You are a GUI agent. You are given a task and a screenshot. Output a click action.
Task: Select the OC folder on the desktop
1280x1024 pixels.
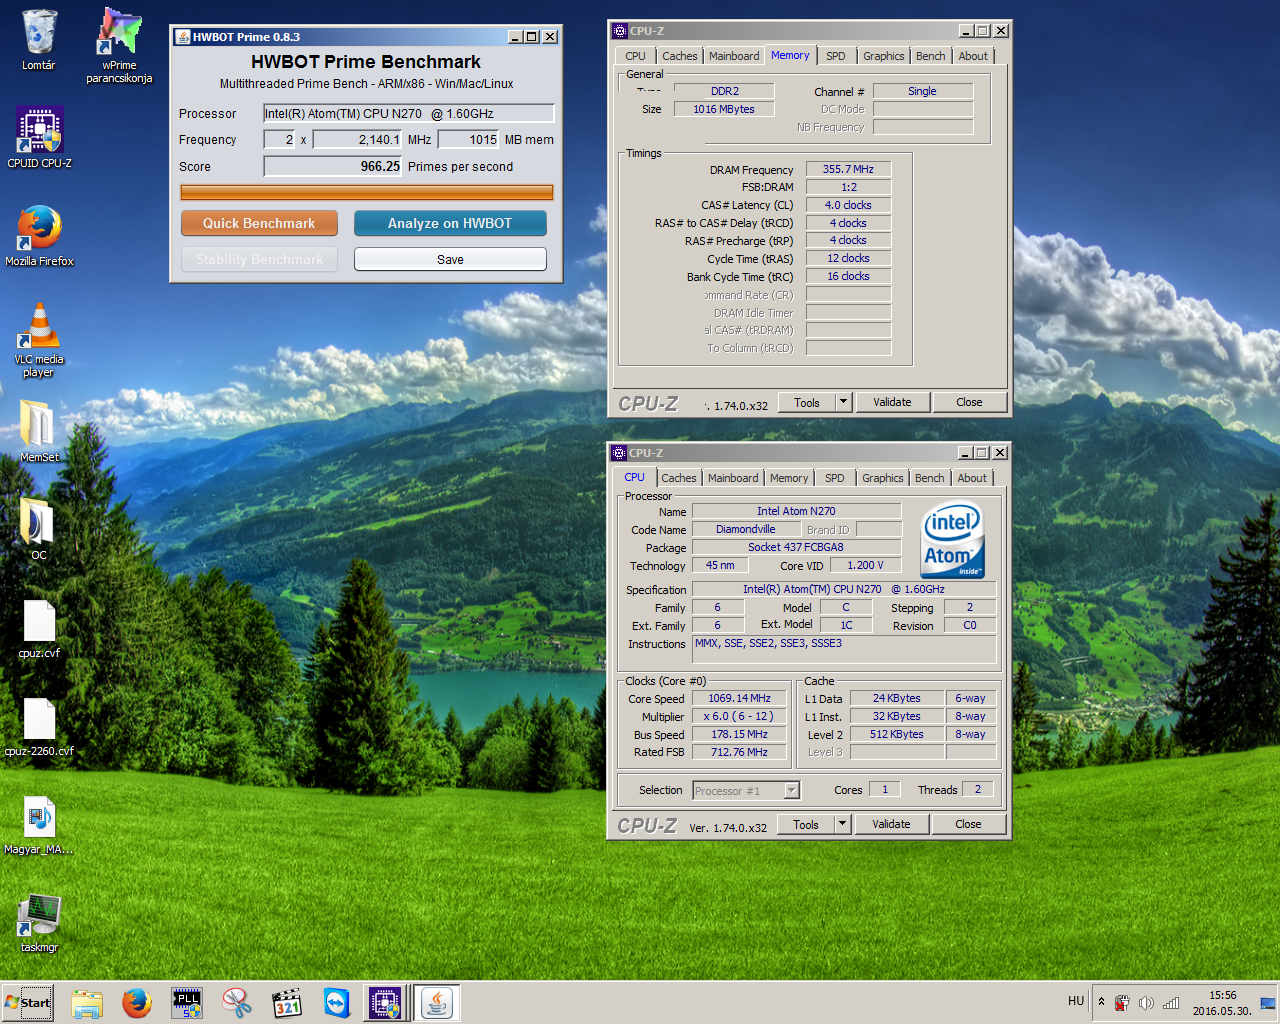(x=39, y=529)
